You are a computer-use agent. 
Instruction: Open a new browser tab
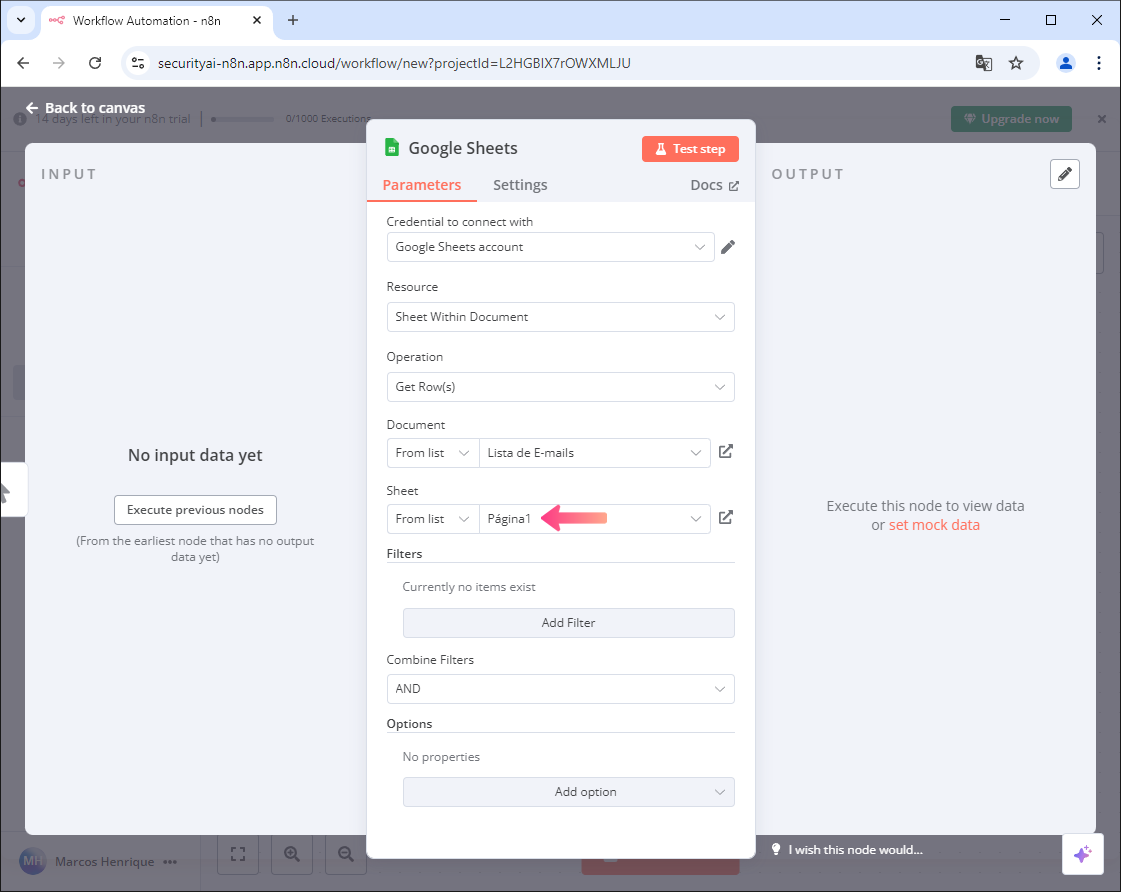[x=292, y=20]
